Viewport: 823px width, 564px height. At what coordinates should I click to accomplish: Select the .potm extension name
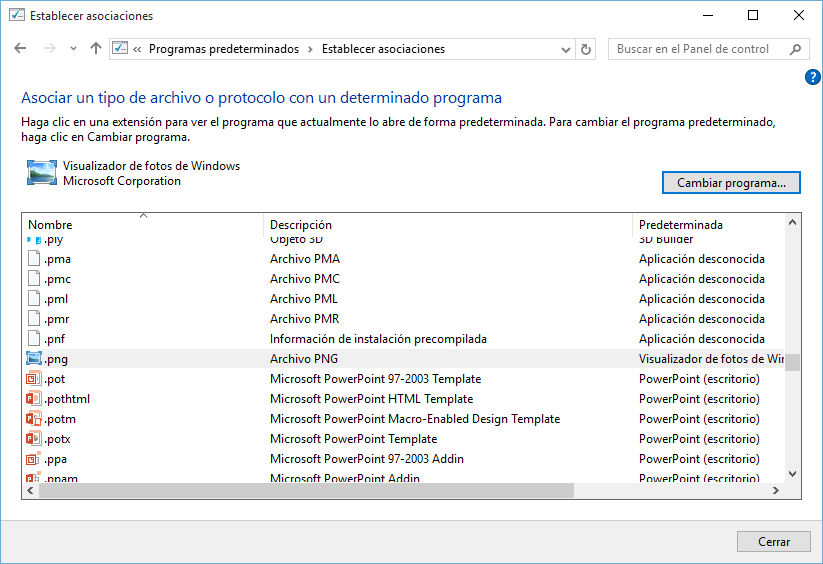[x=60, y=419]
